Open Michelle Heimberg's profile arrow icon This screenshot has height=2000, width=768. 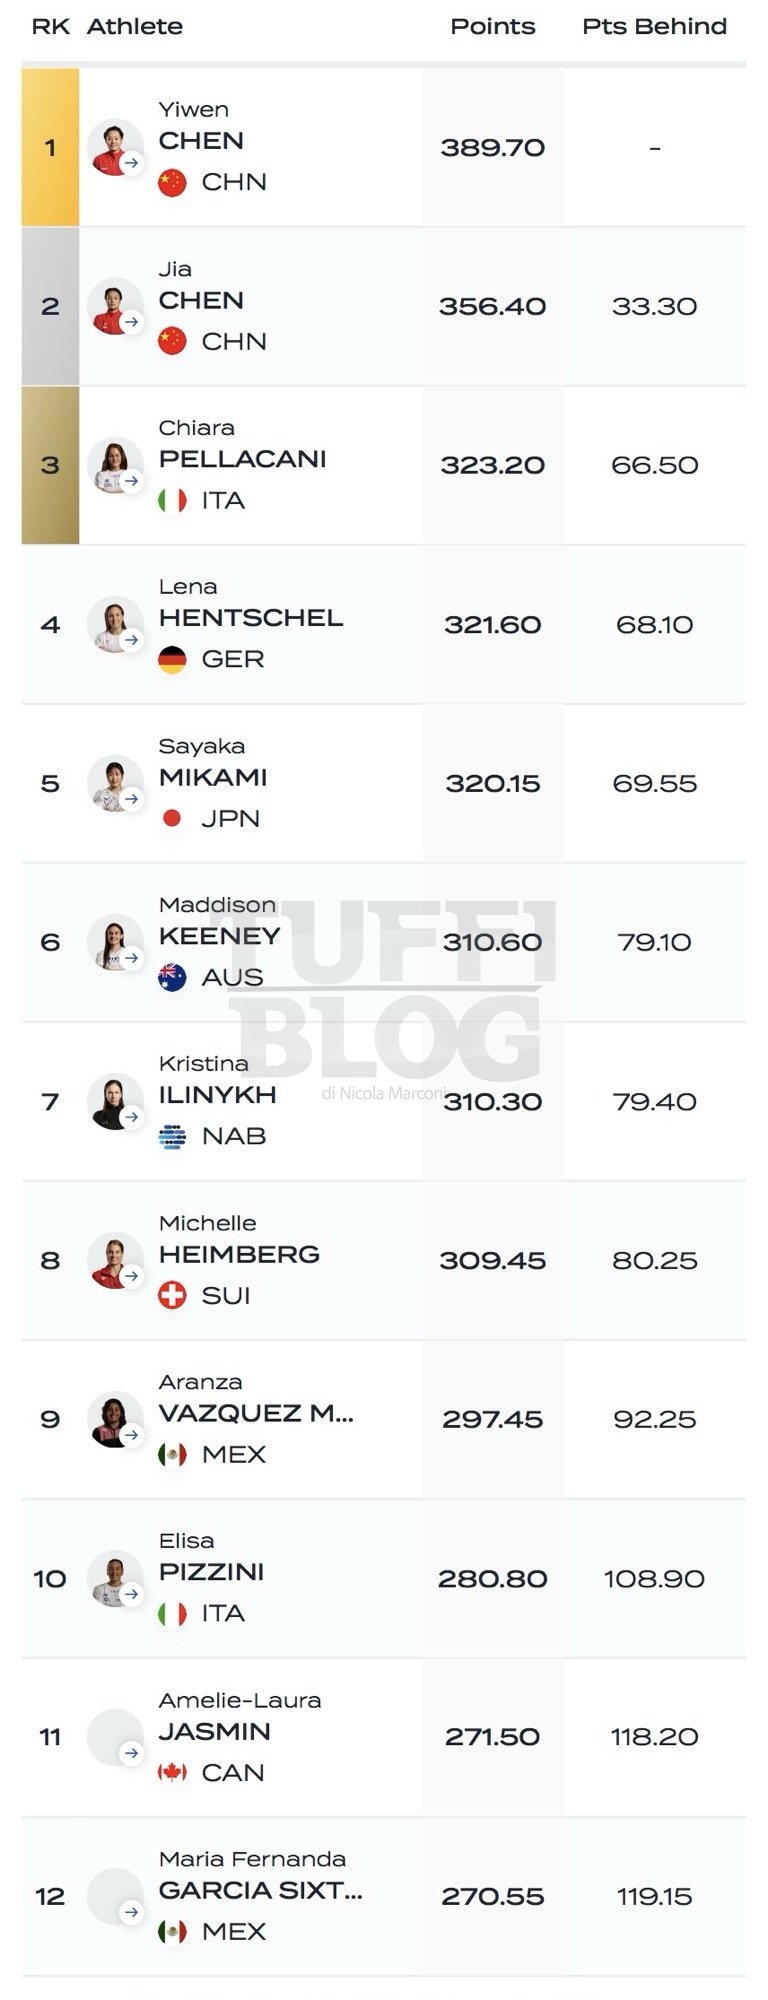(132, 1276)
